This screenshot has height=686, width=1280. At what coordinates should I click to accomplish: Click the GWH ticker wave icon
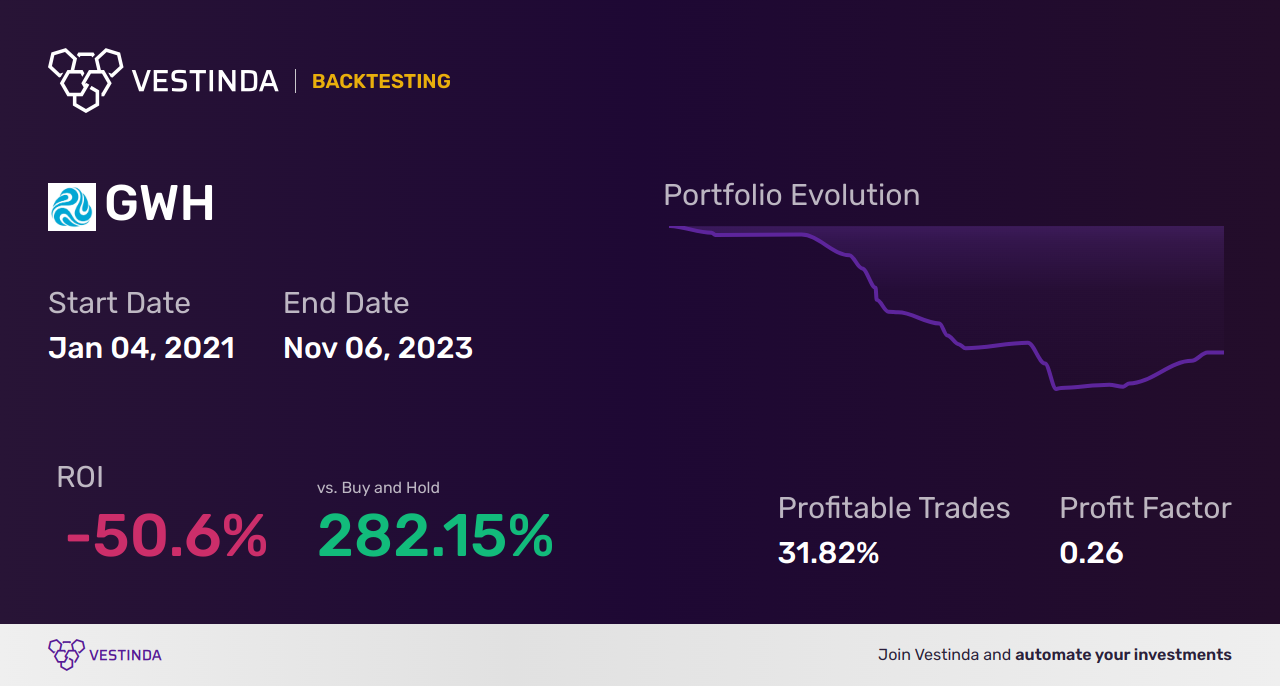pyautogui.click(x=72, y=207)
